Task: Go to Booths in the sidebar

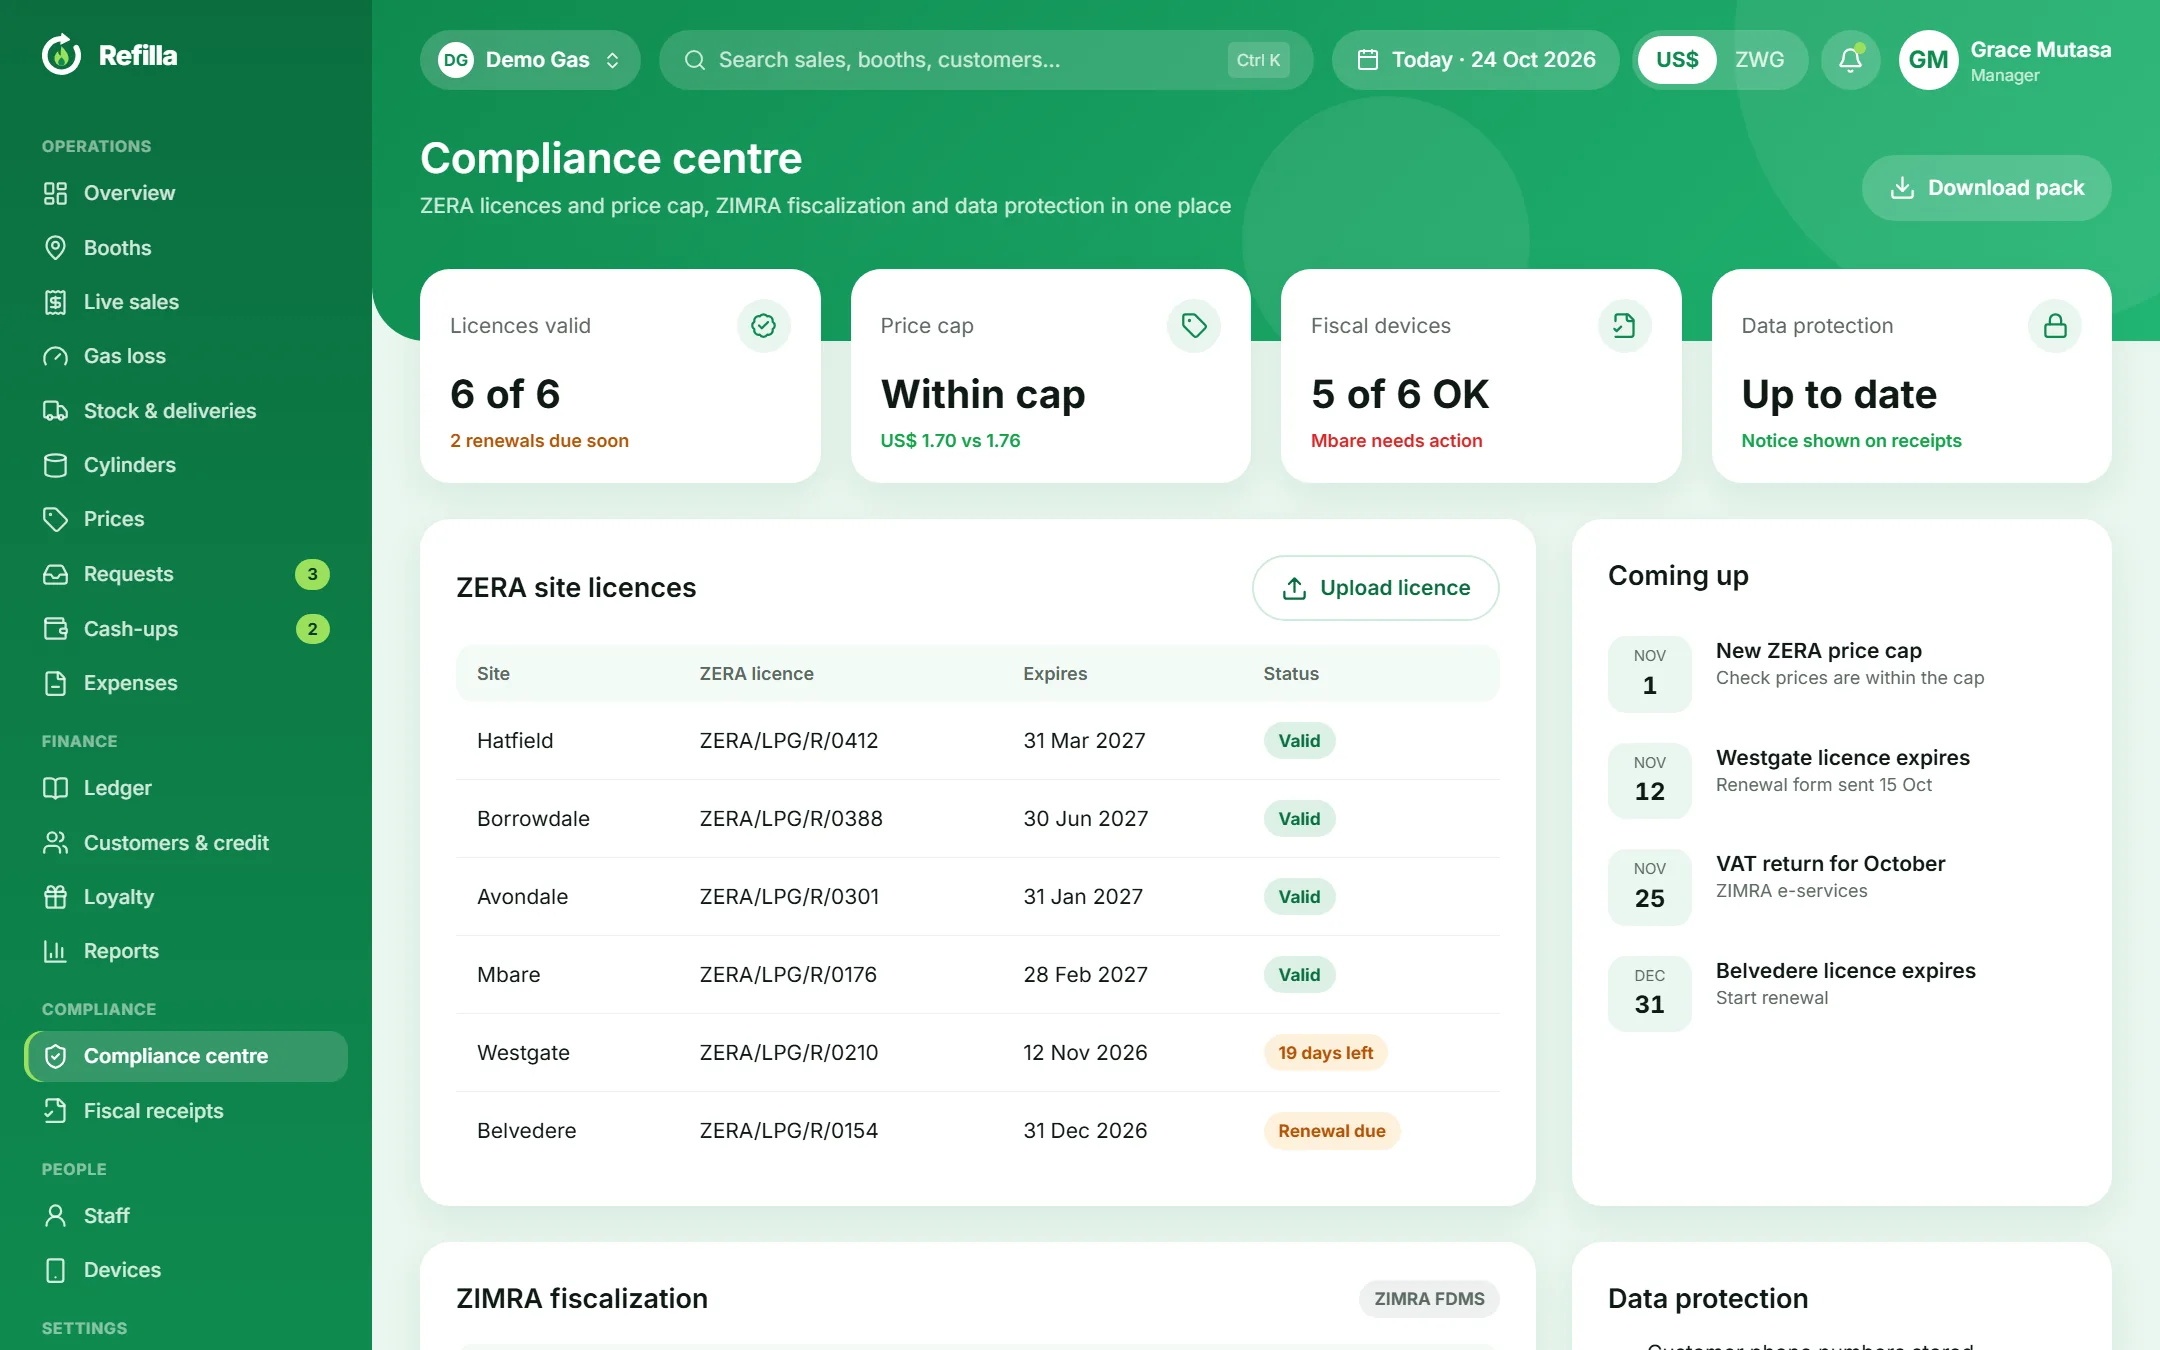Action: pos(186,248)
